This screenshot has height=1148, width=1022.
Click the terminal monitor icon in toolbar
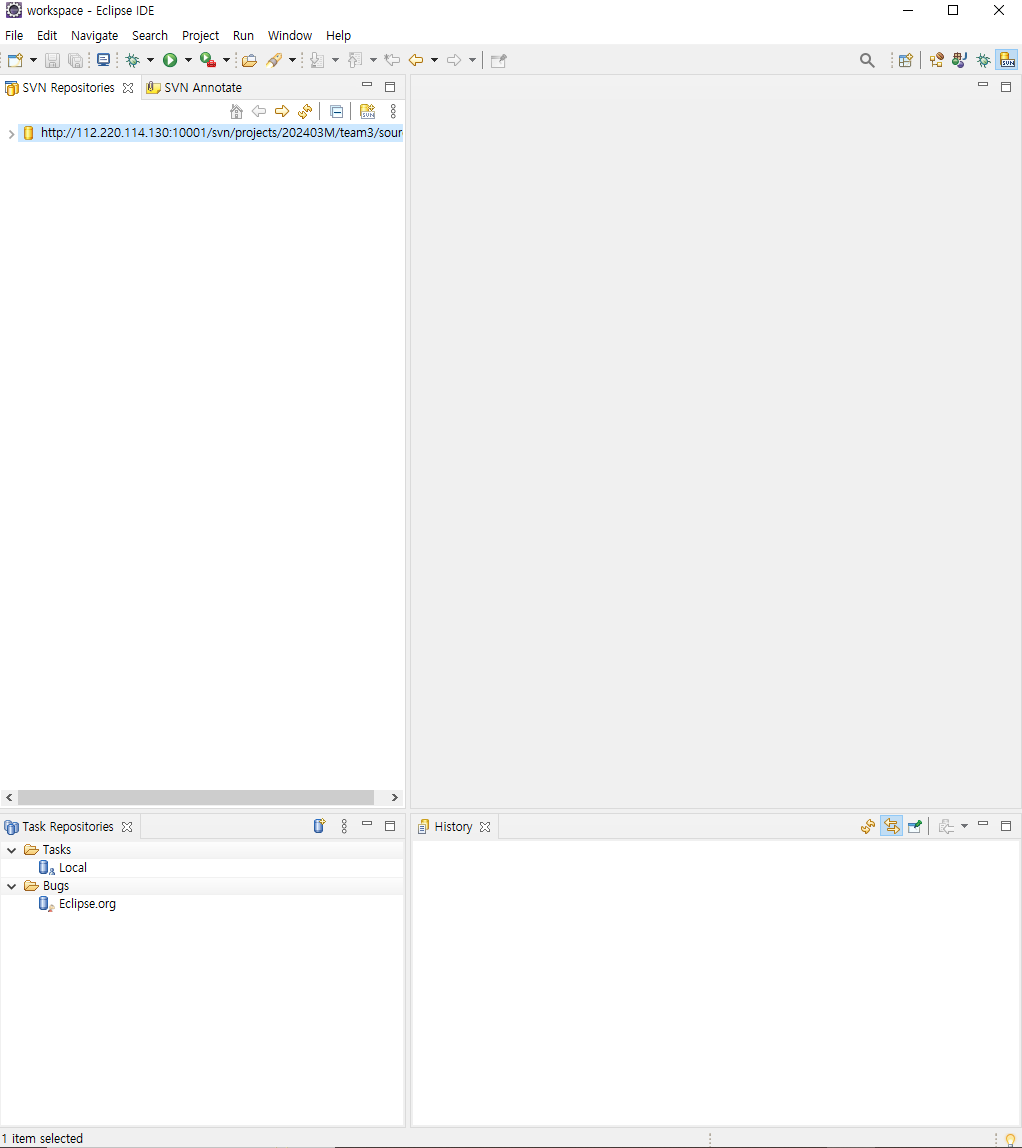point(103,60)
